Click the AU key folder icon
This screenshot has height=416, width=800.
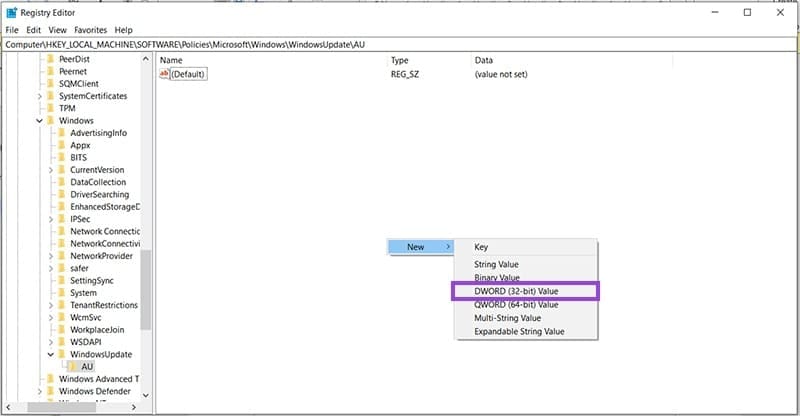73,367
